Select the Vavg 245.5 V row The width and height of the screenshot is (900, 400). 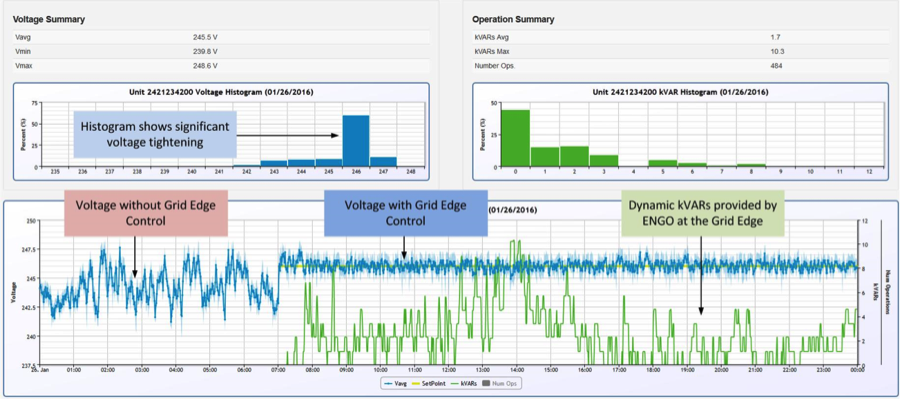pos(220,37)
